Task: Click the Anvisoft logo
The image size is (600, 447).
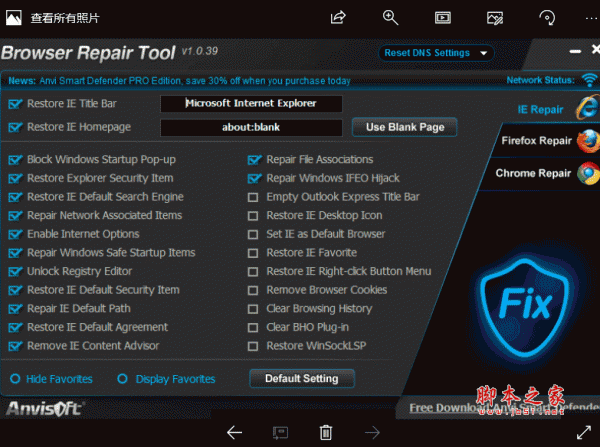Action: click(x=44, y=409)
